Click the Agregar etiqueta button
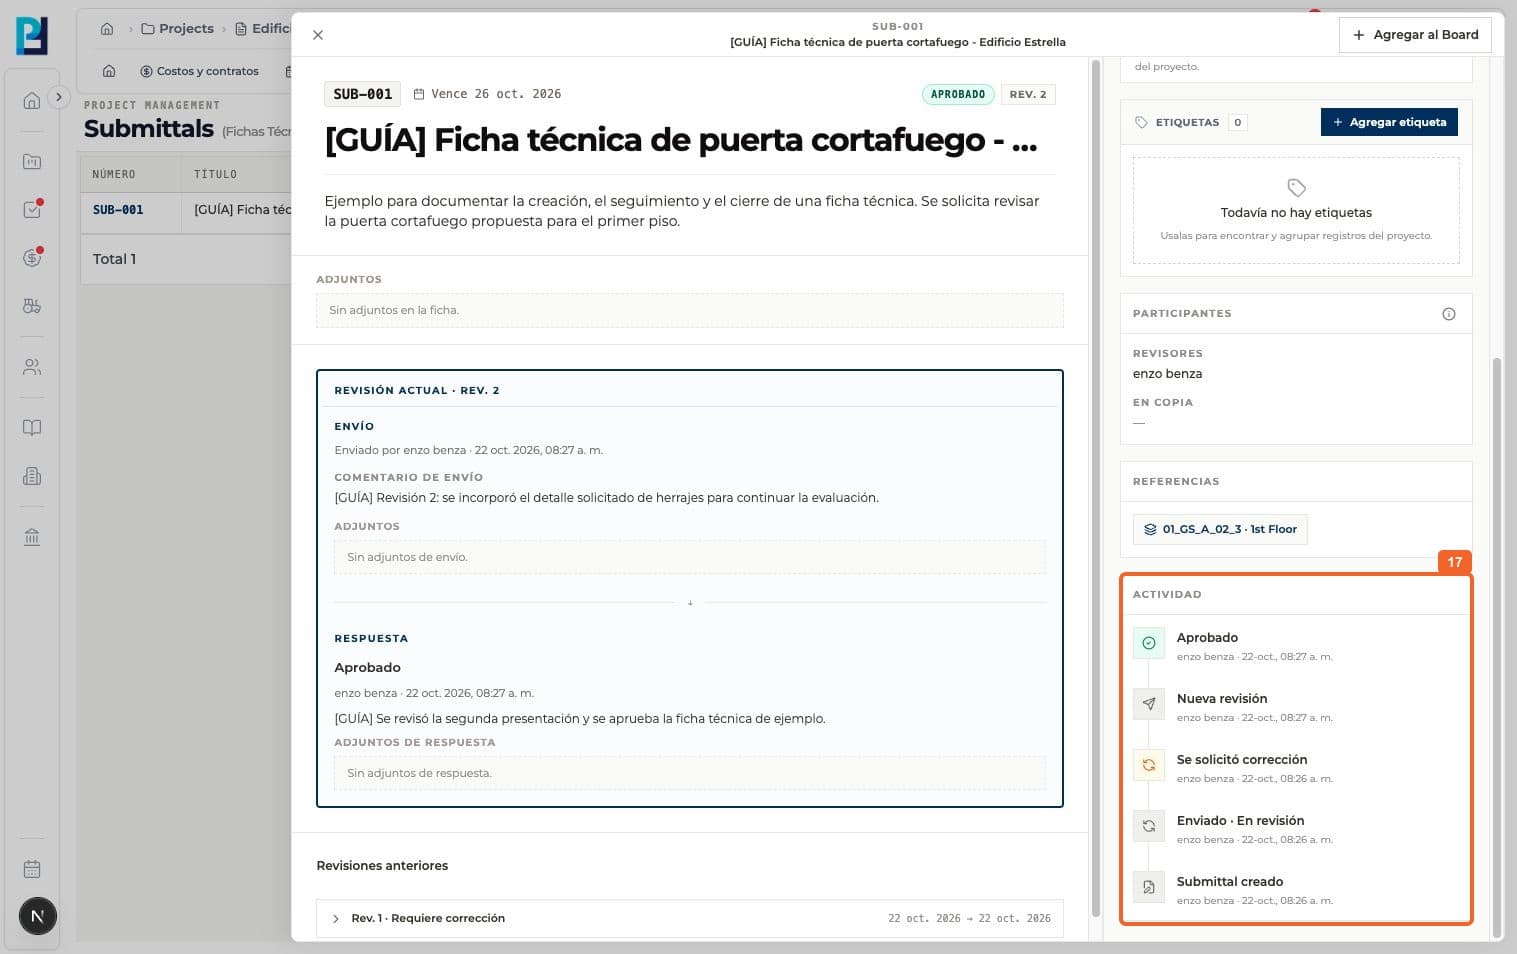This screenshot has height=954, width=1517. [1389, 122]
